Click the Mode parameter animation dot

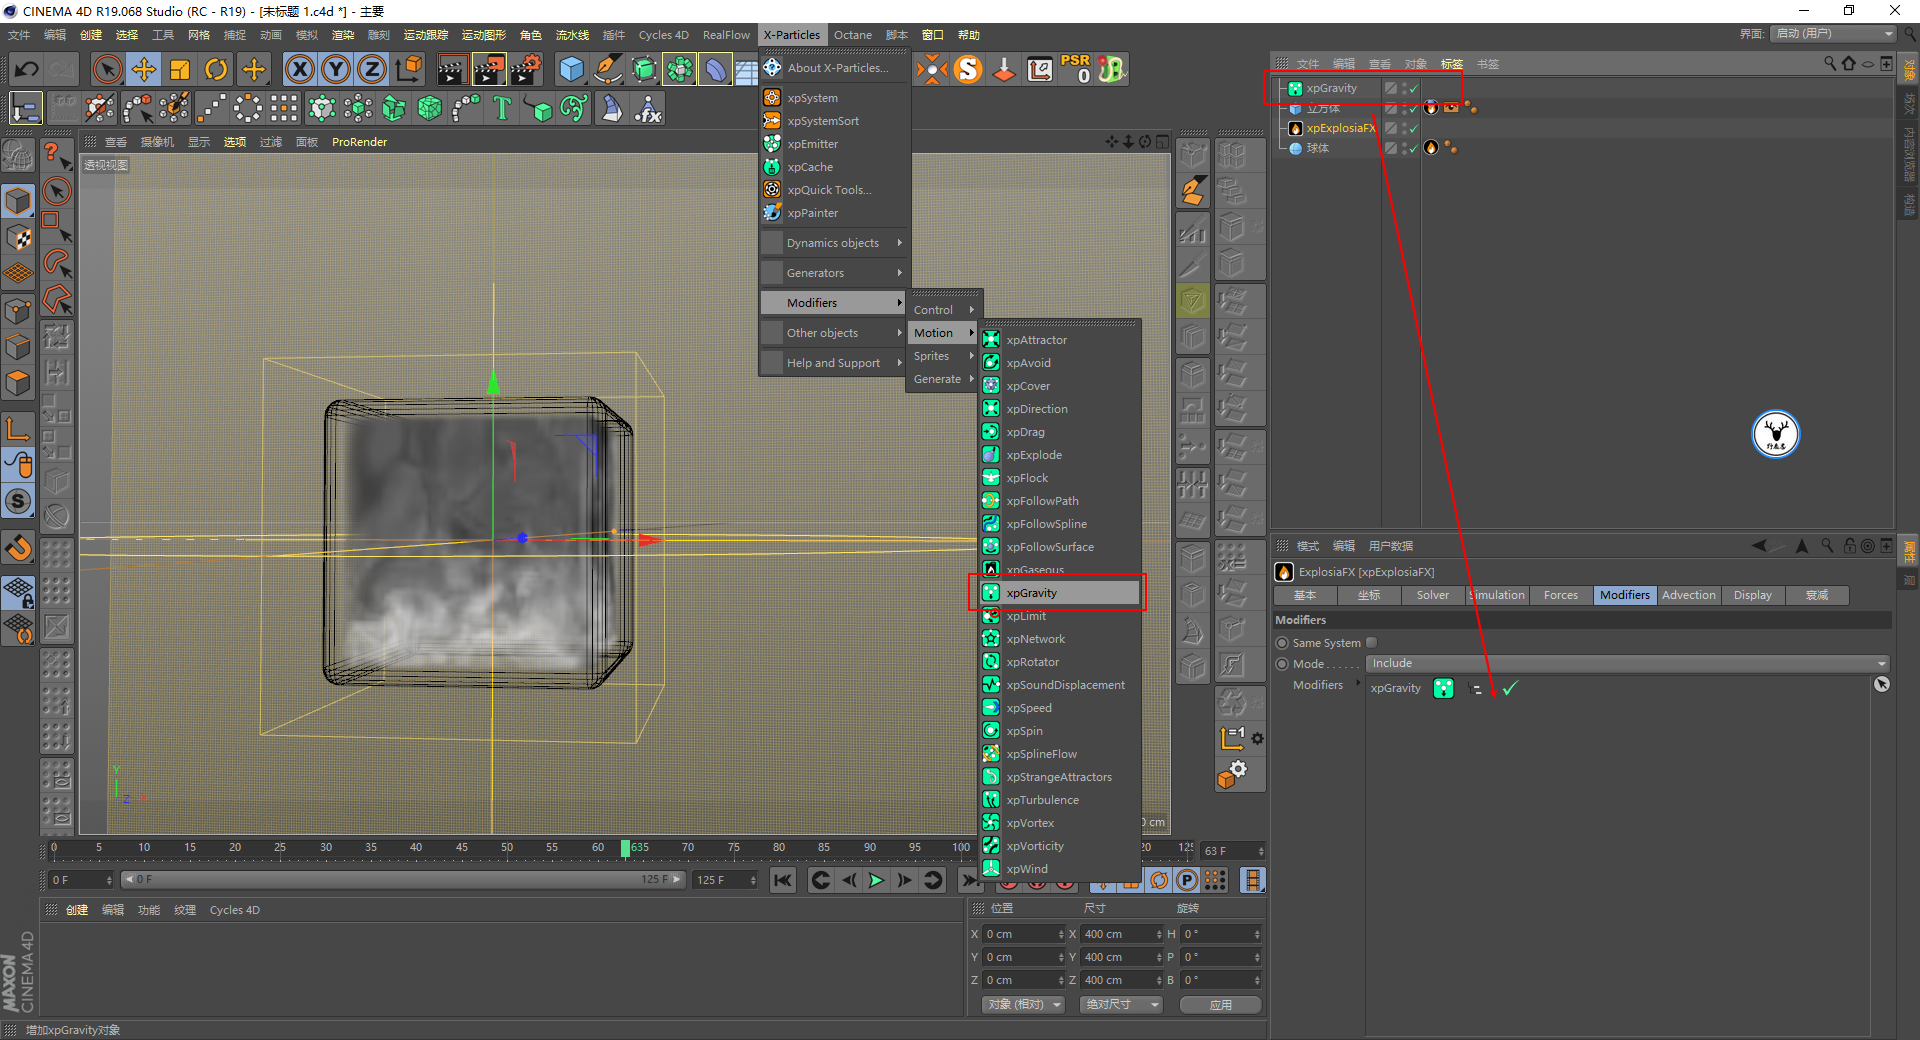pyautogui.click(x=1282, y=664)
